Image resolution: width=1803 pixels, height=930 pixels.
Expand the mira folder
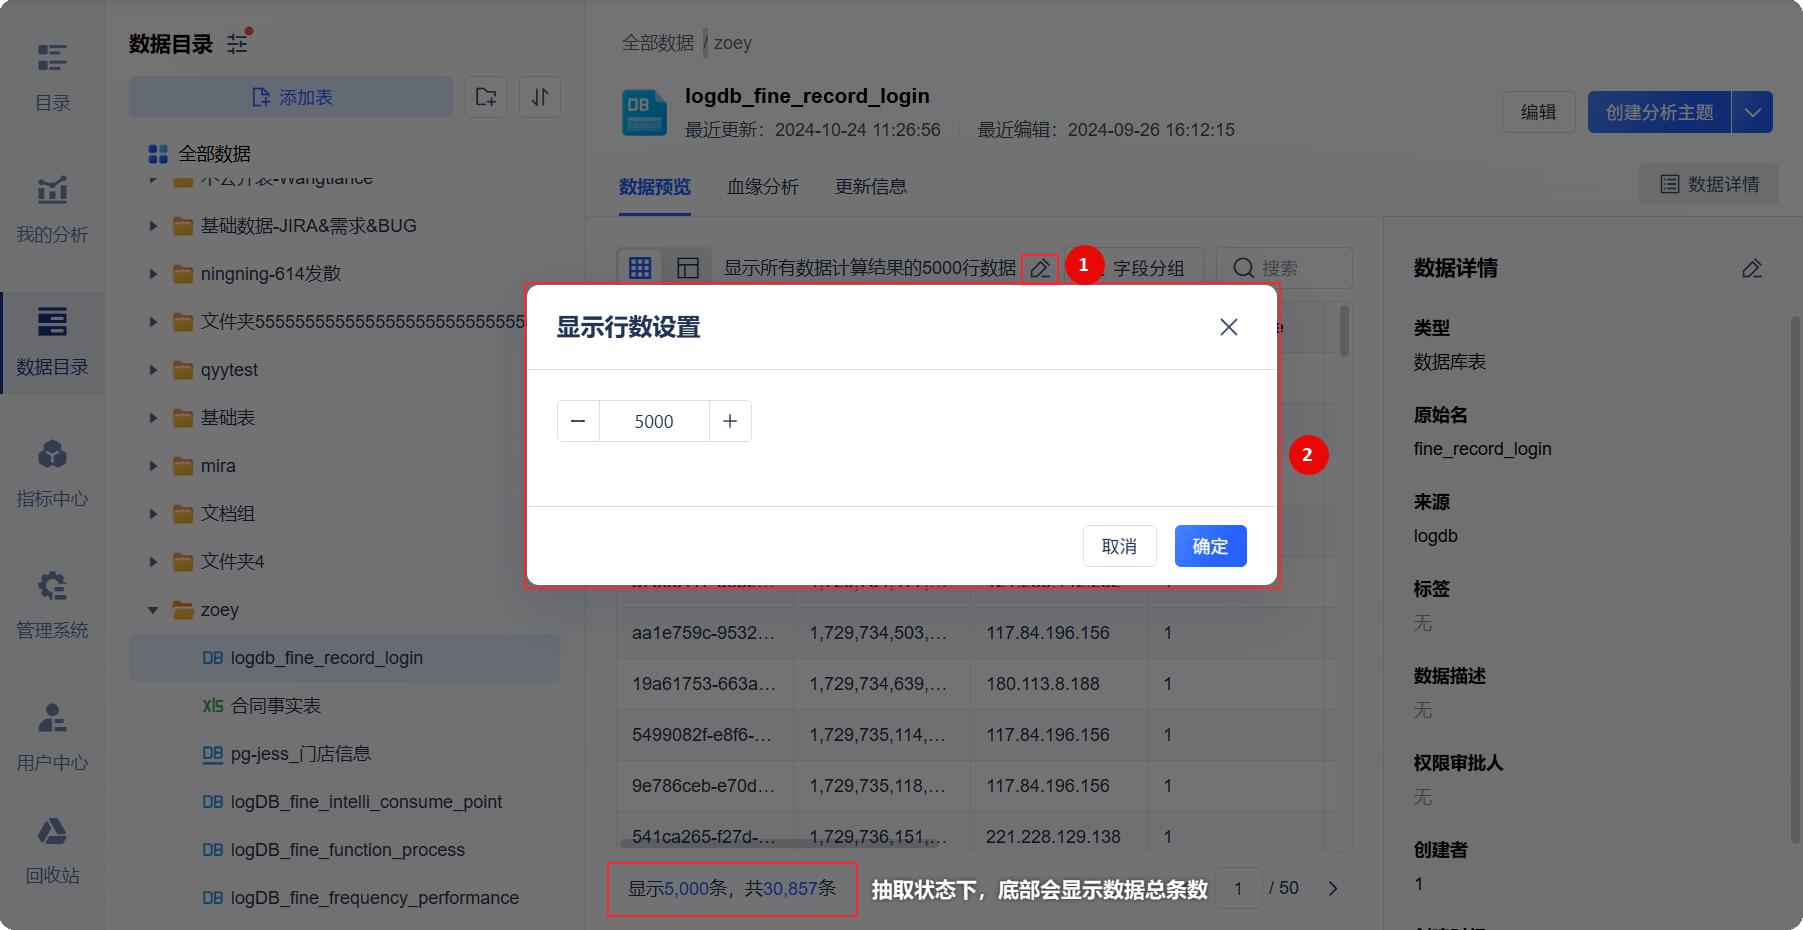pos(153,466)
